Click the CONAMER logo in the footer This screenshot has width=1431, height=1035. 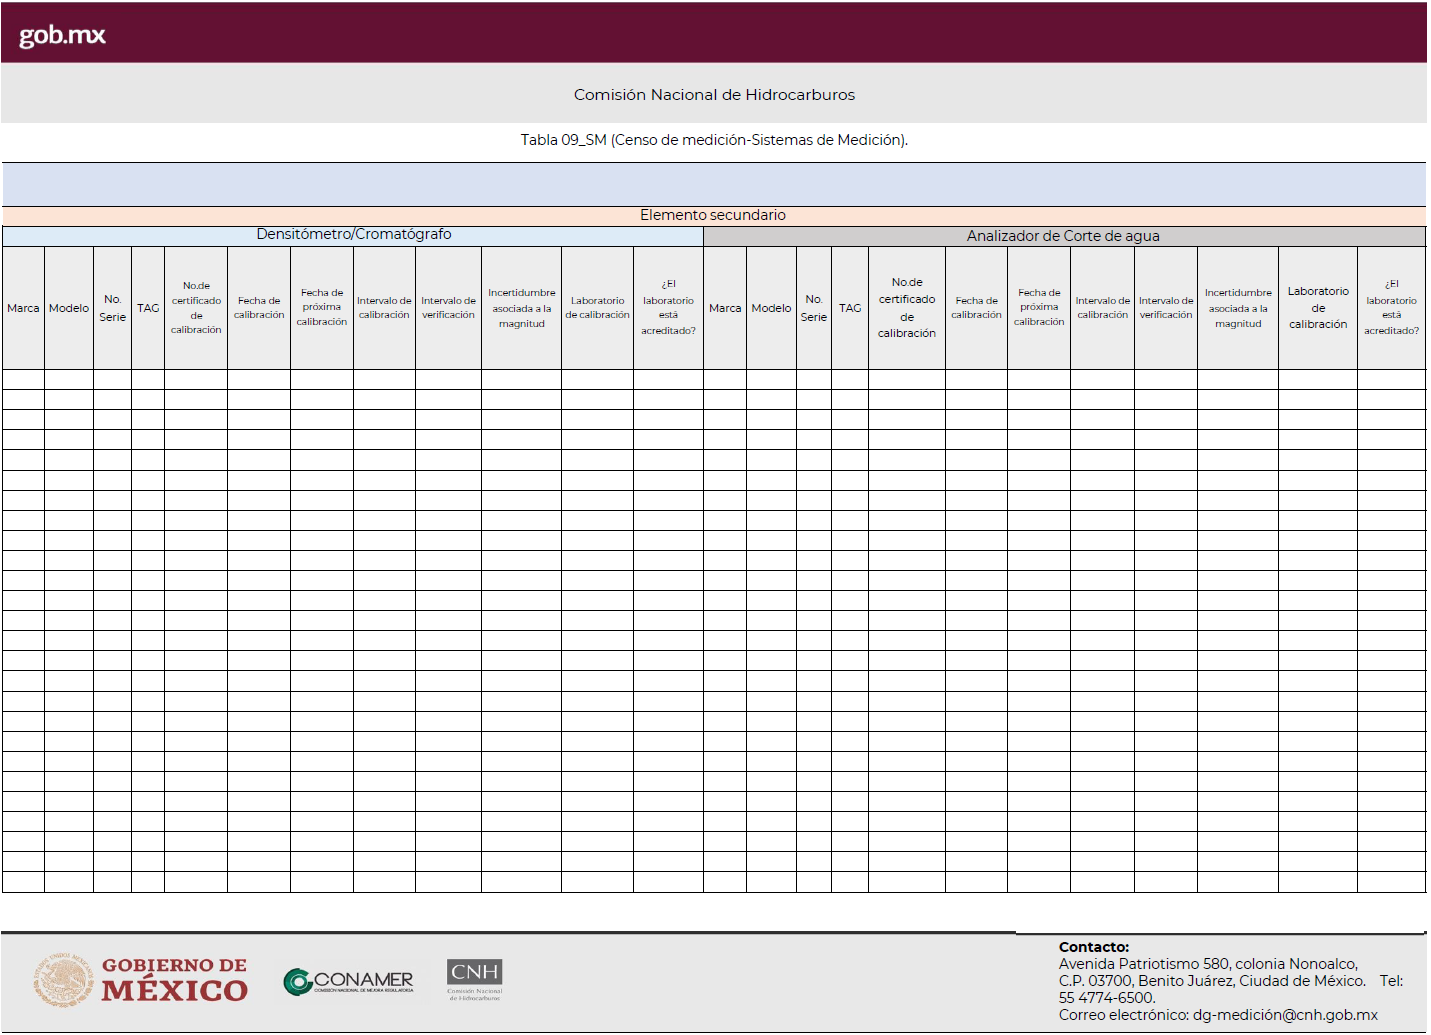(349, 981)
